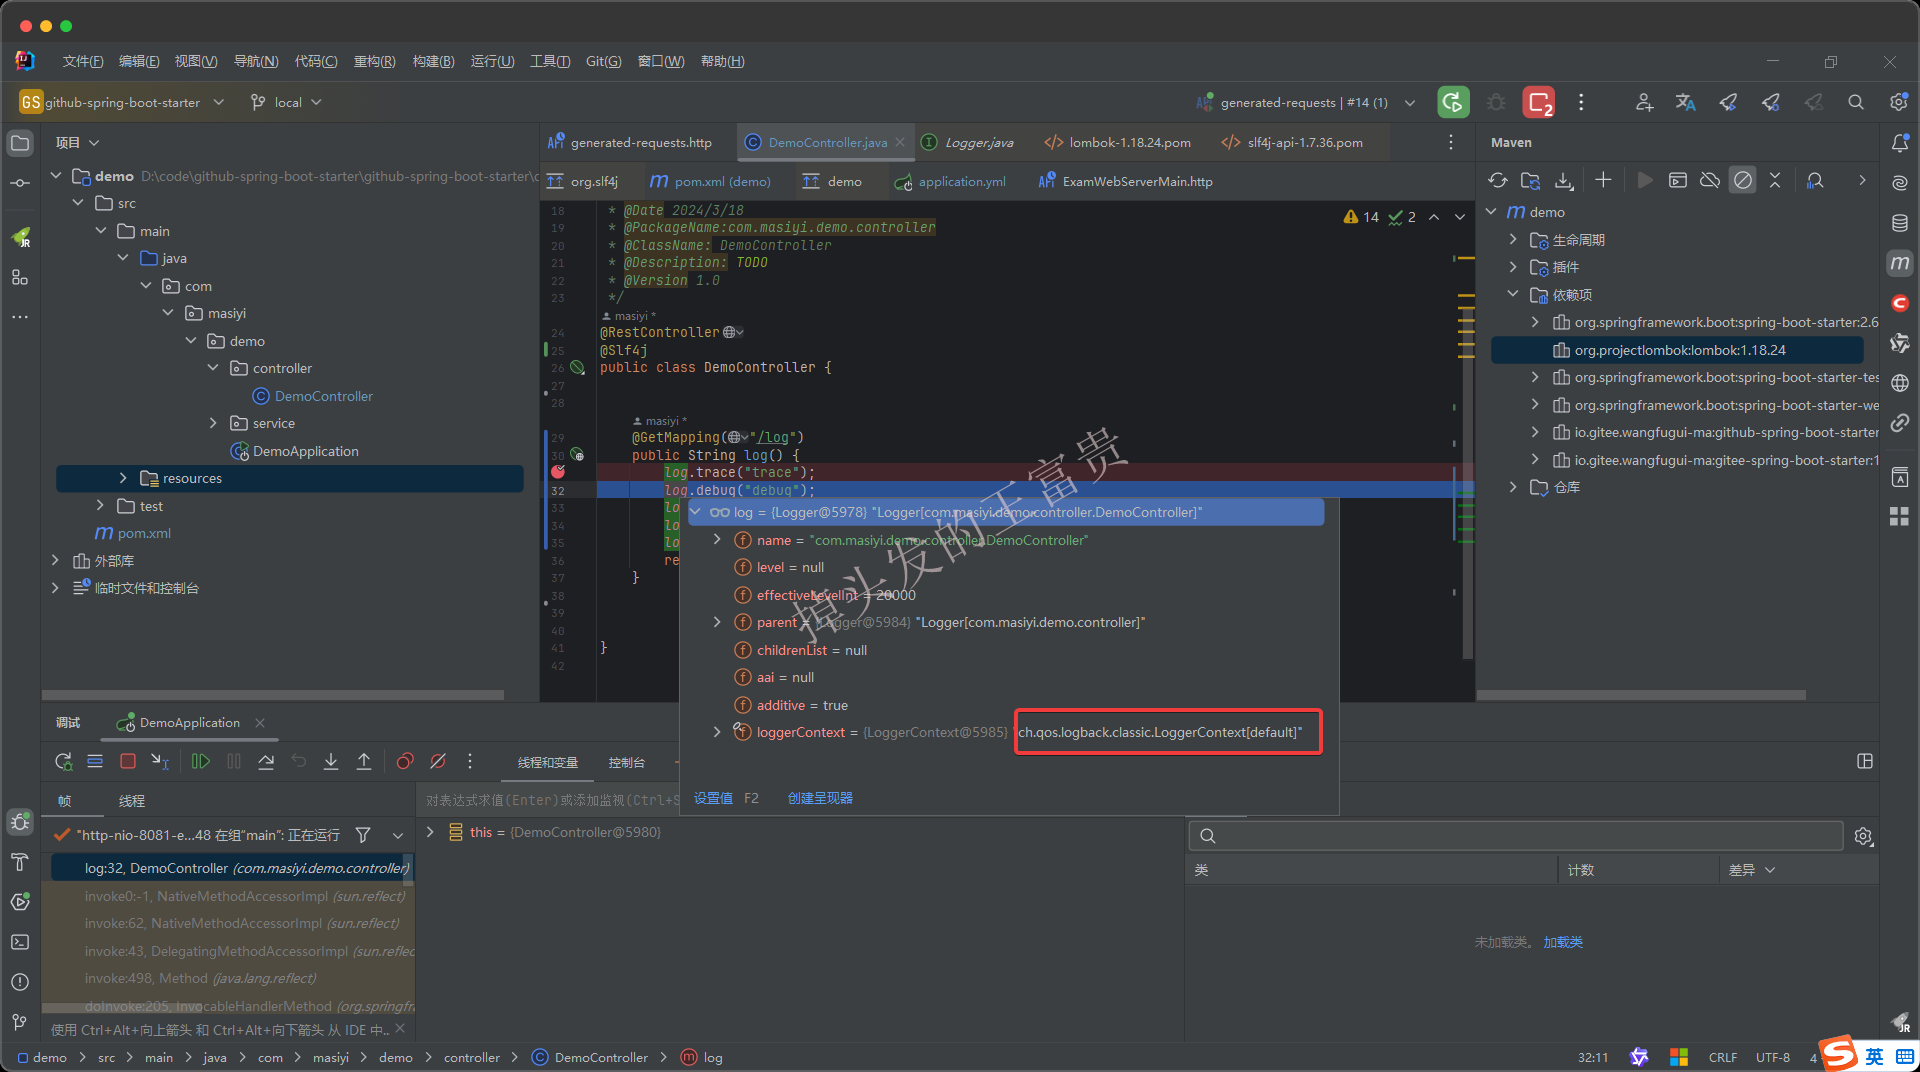The width and height of the screenshot is (1920, 1072).
Task: Stop the debug session with red square
Action: click(x=128, y=762)
